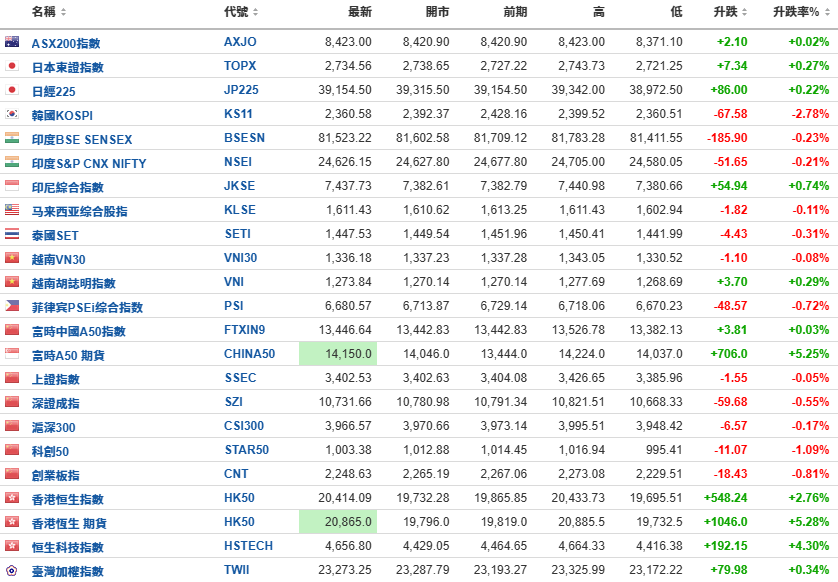Click China flag beside 上證指數

[12, 377]
